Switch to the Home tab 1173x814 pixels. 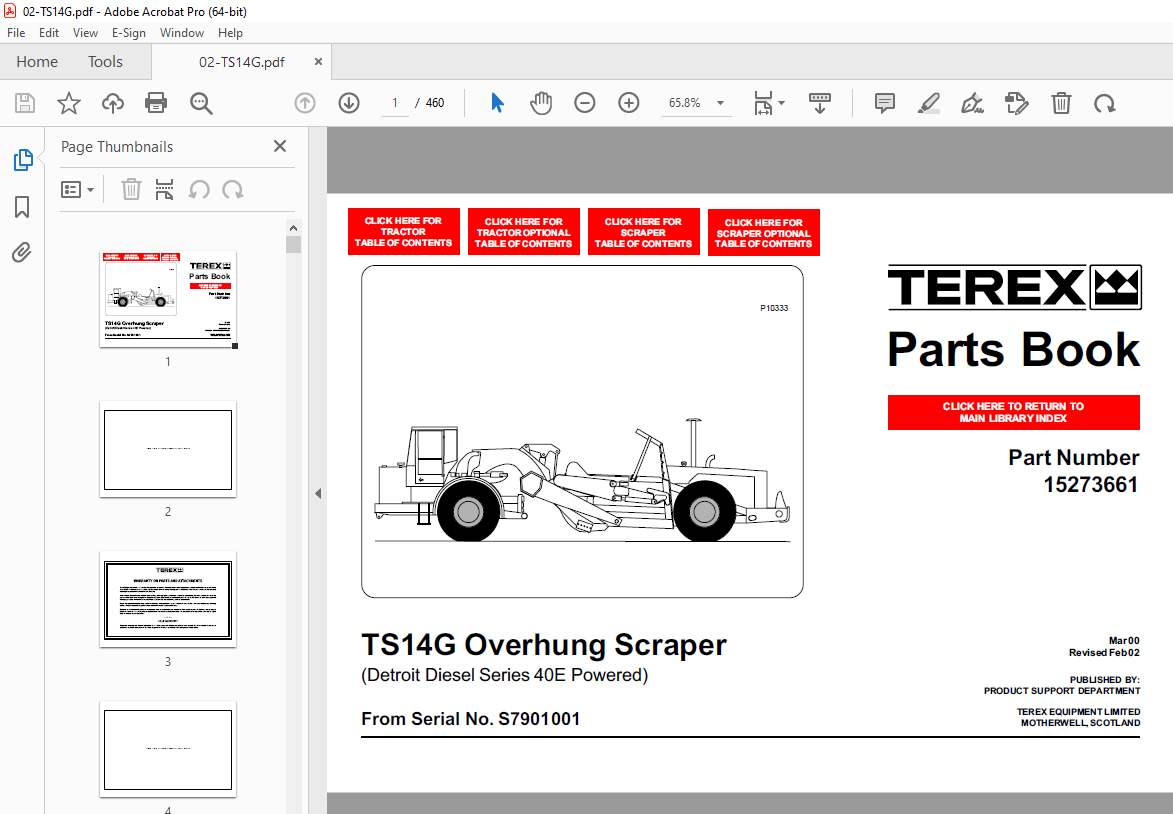[x=37, y=62]
